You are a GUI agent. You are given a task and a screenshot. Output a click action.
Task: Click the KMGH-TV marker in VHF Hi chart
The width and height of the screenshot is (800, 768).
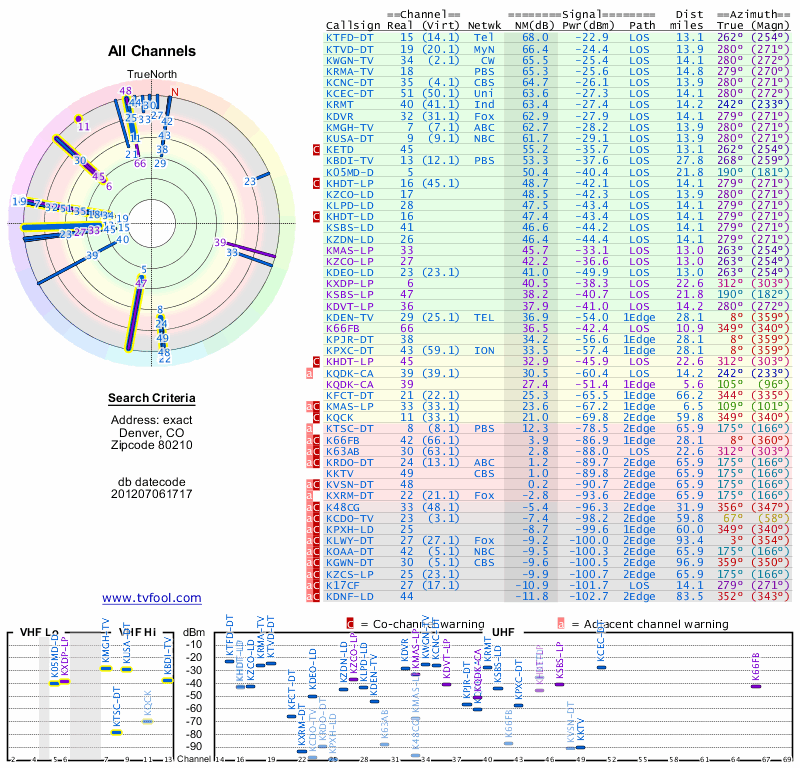click(x=106, y=668)
